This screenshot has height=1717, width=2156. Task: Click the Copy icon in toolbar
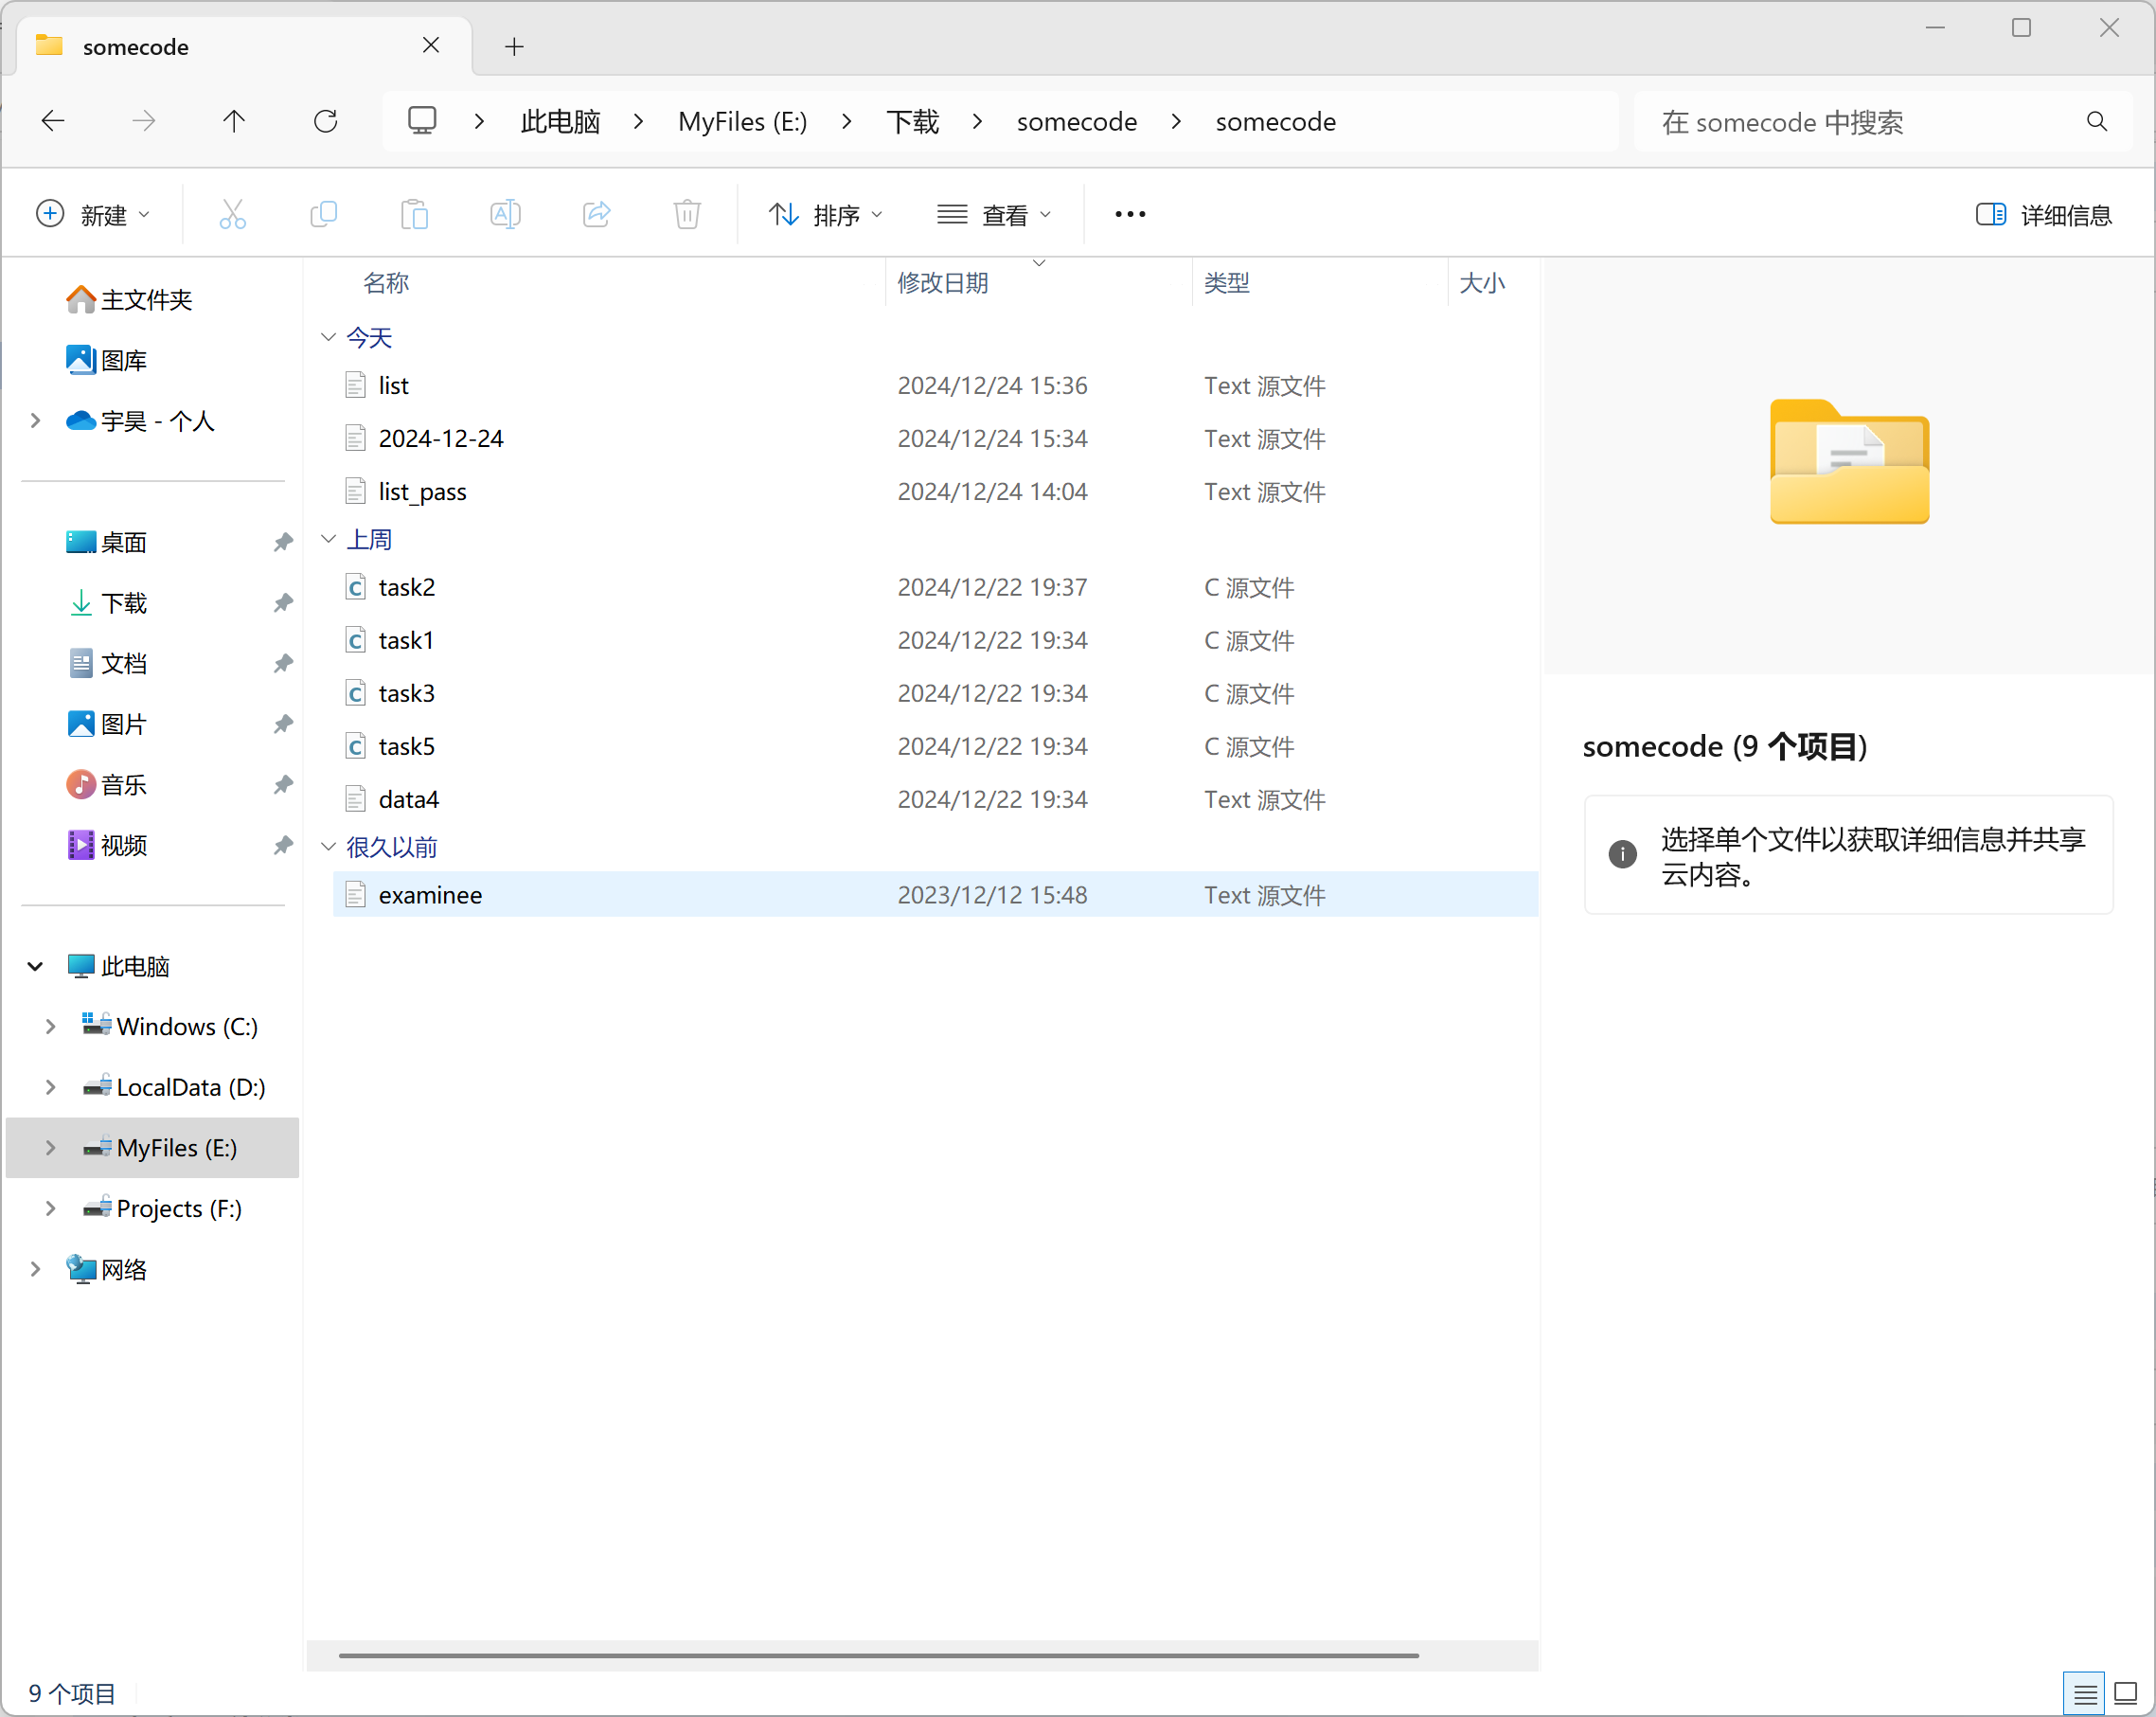pos(323,214)
